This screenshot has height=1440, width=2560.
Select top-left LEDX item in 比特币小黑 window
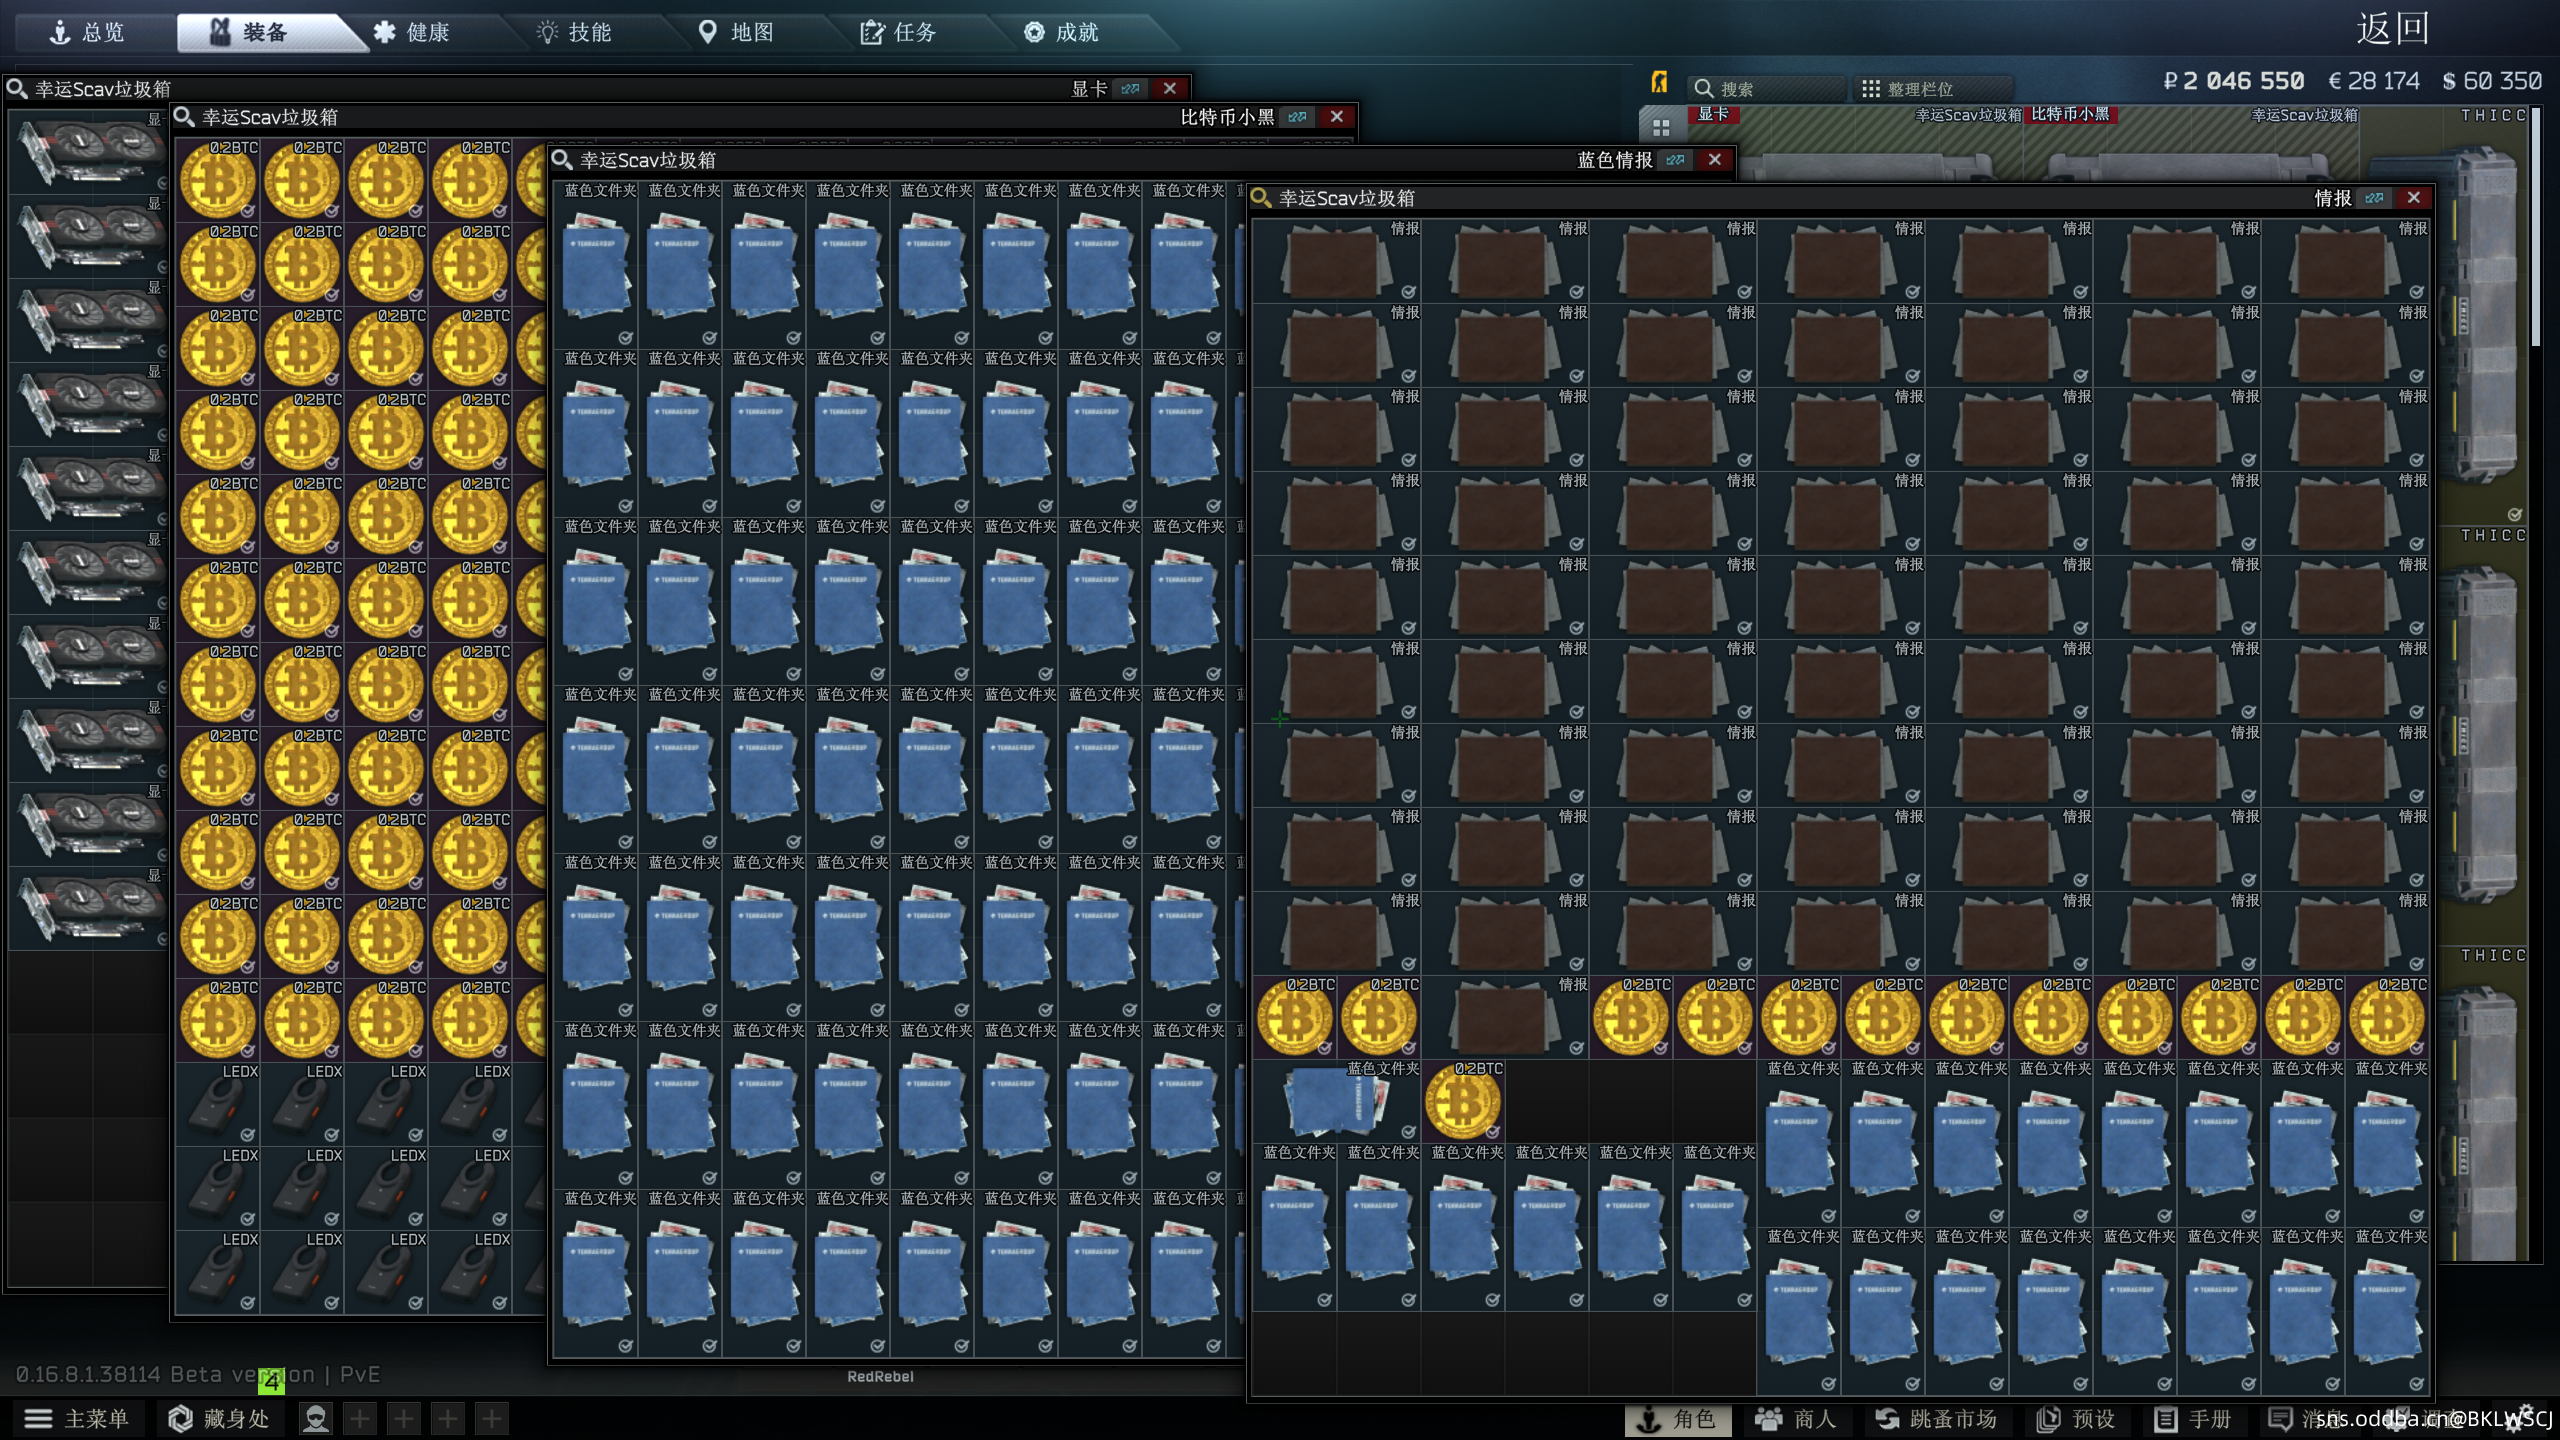click(218, 1104)
